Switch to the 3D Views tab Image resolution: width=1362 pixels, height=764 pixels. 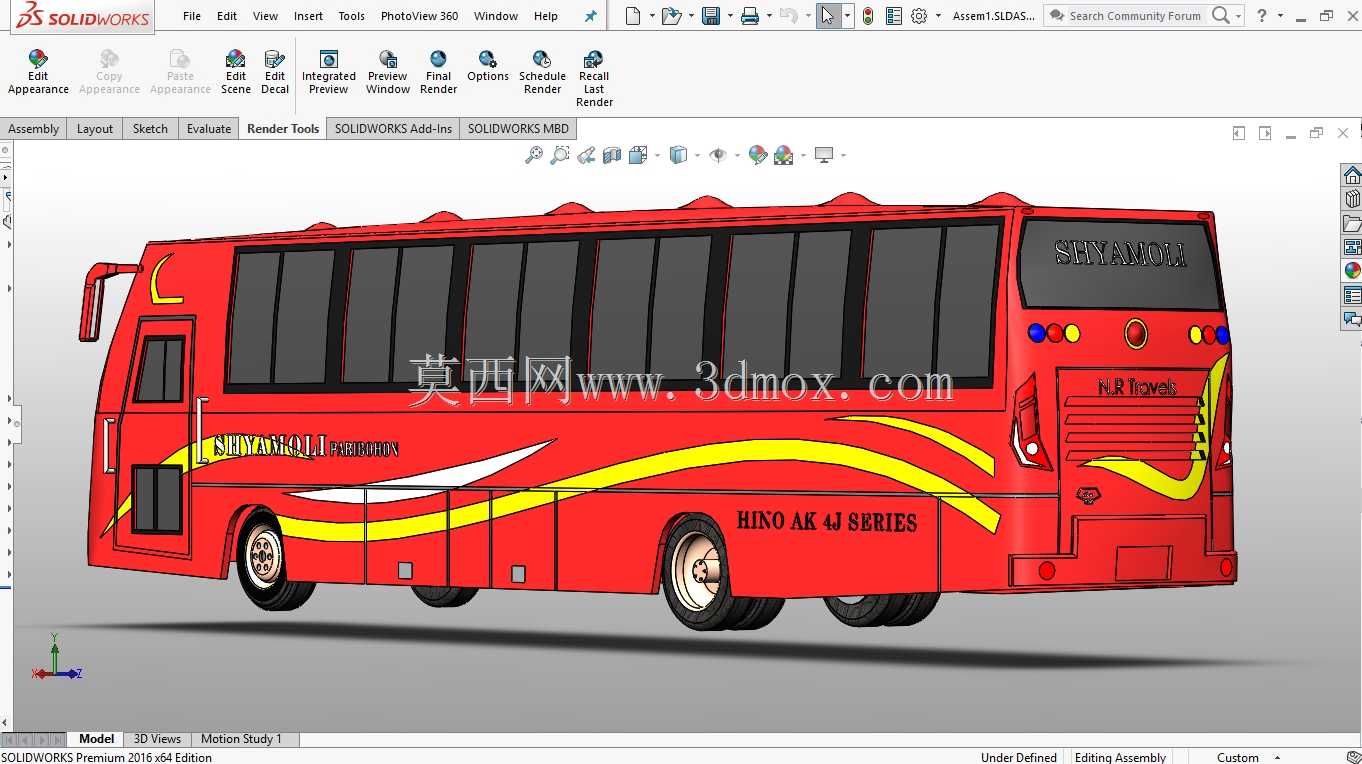[x=157, y=739]
